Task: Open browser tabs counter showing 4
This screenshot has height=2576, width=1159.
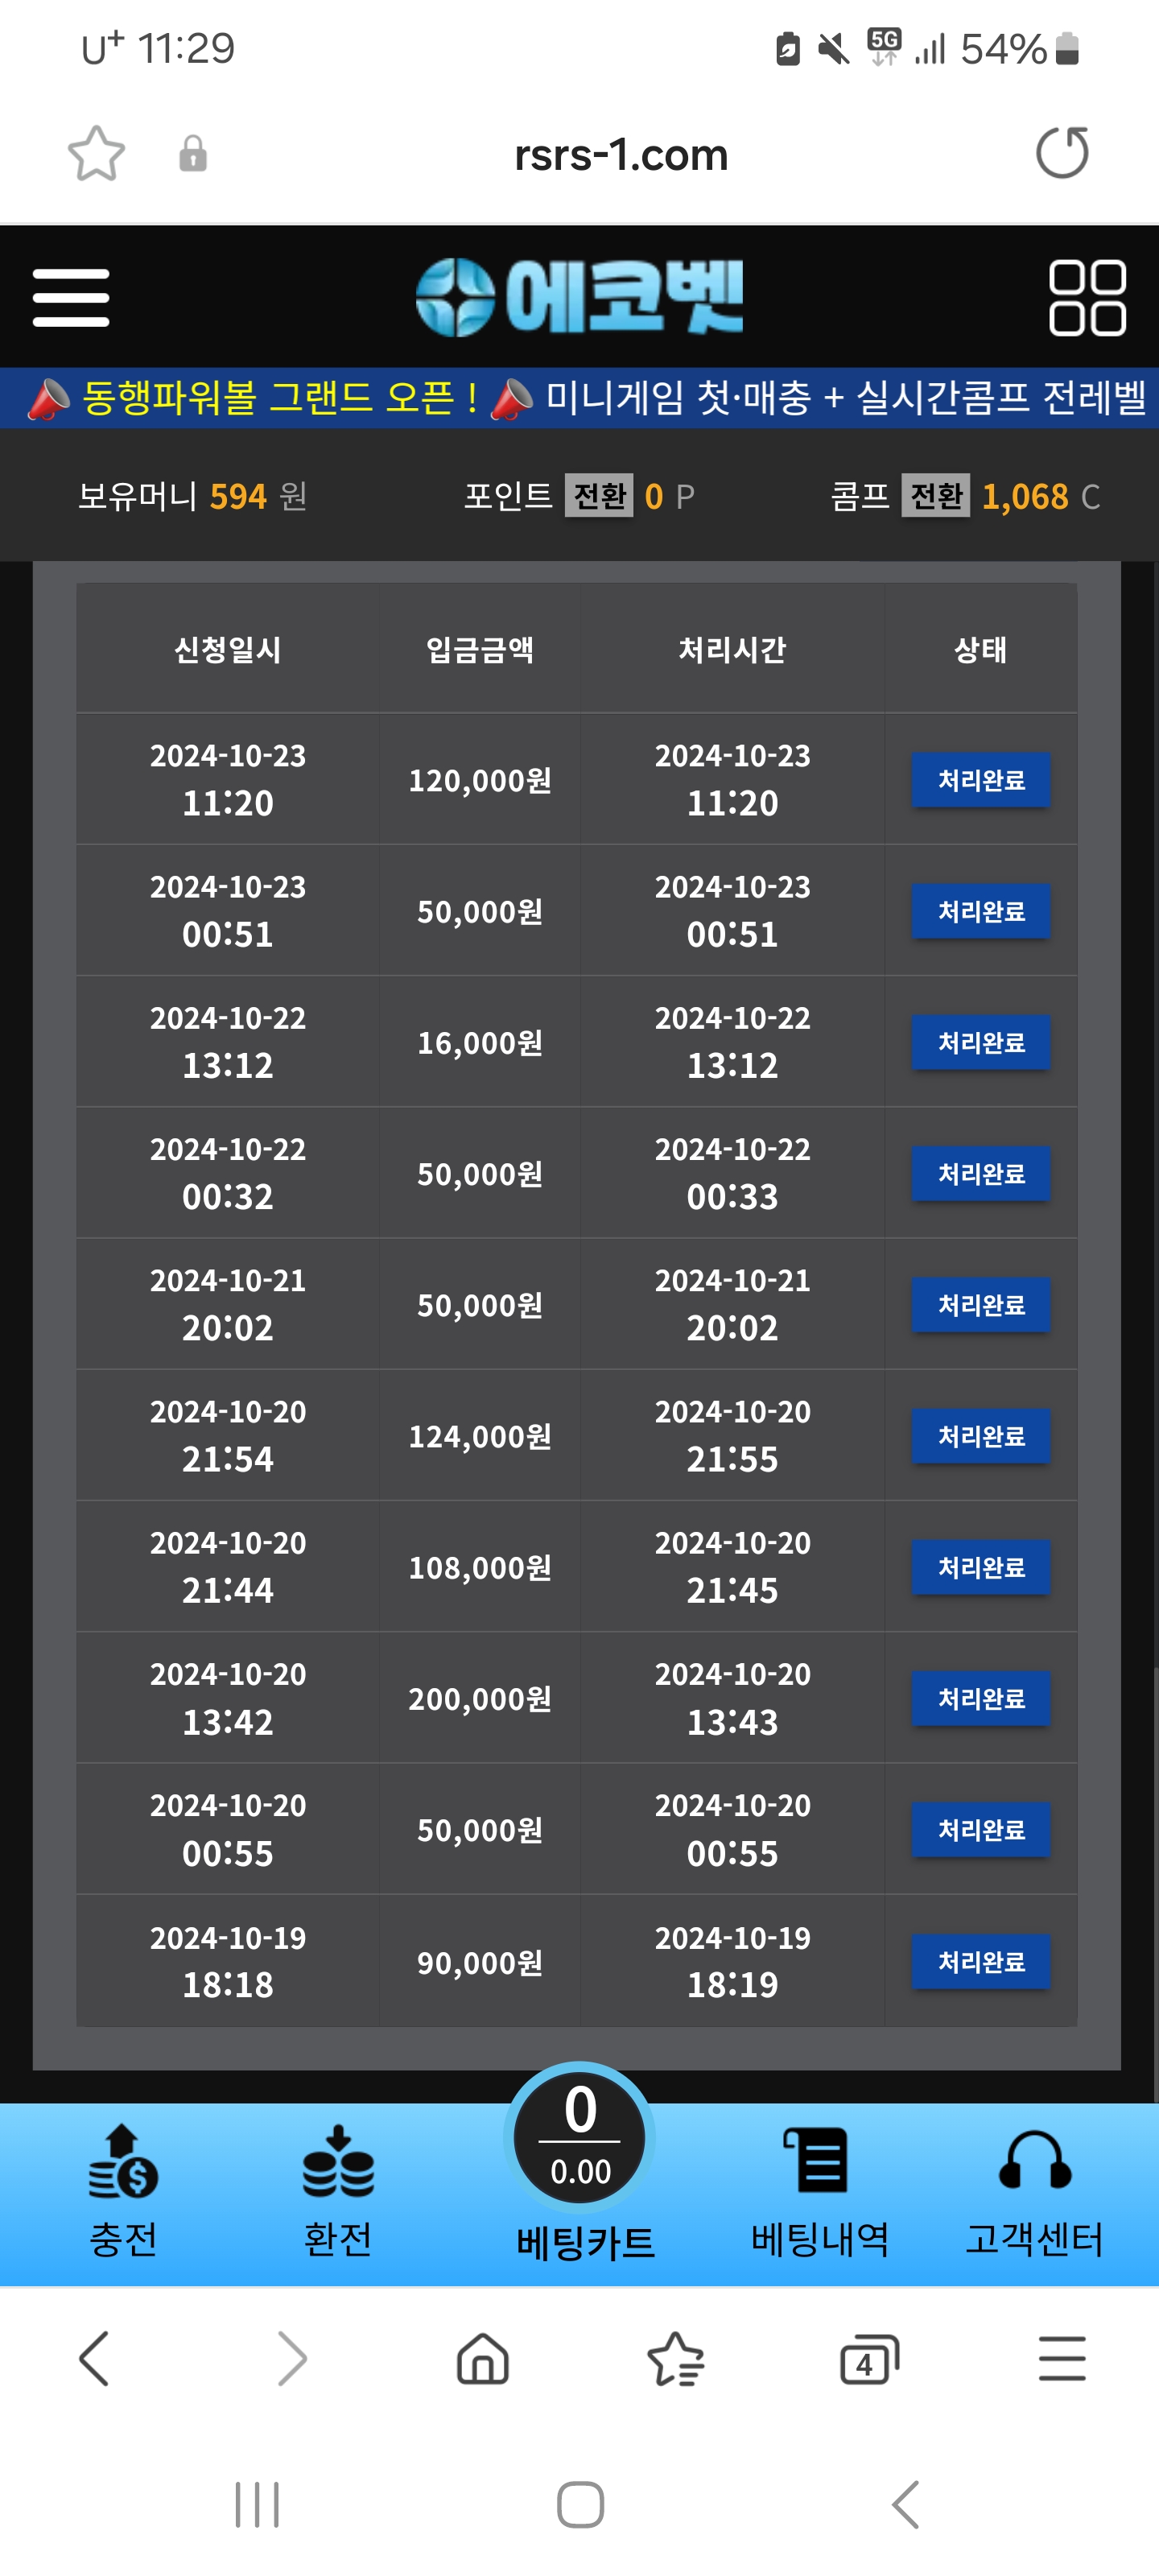Action: click(x=869, y=2360)
